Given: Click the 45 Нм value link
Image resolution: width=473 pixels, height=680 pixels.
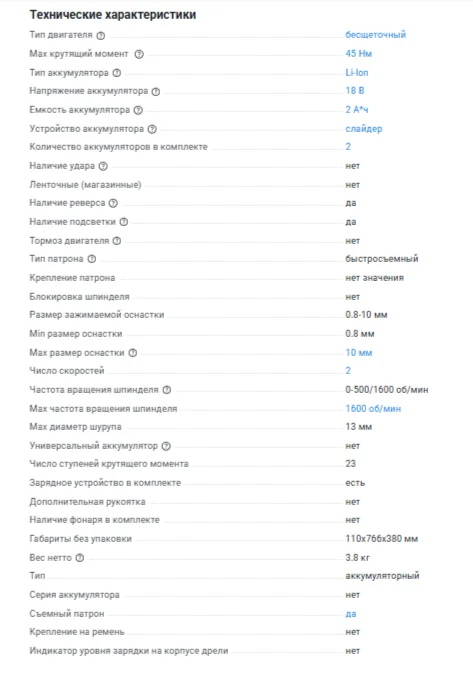Looking at the screenshot, I should coord(359,53).
